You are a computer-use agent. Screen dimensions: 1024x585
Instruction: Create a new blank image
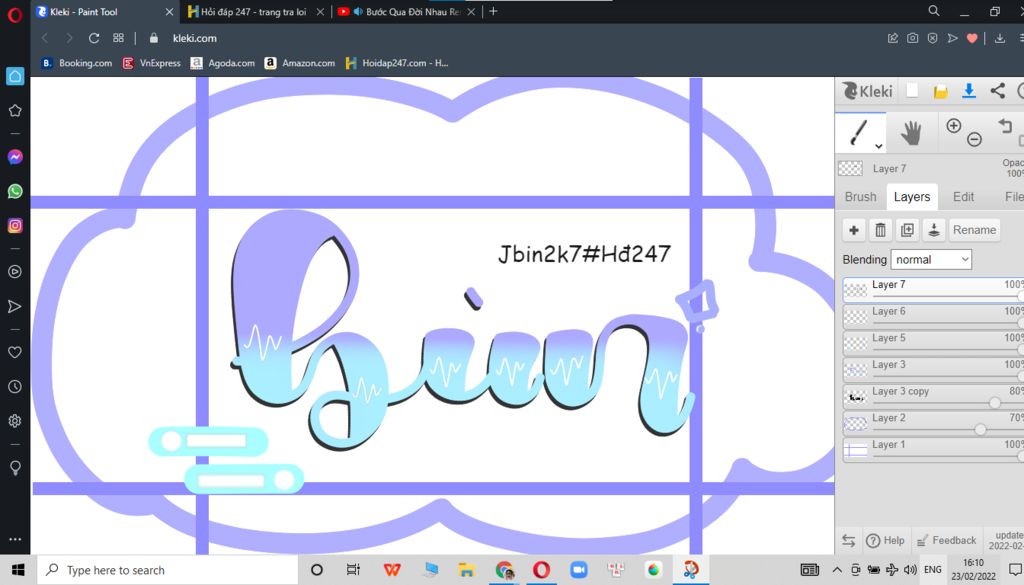[912, 91]
